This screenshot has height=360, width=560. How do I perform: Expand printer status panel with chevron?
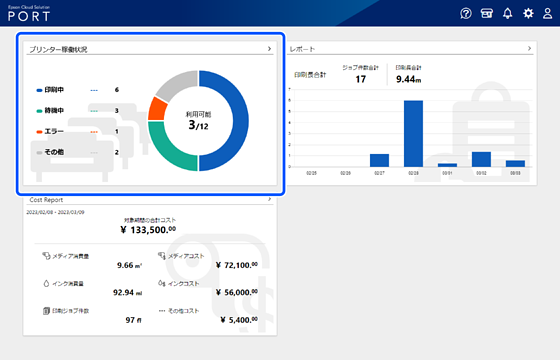269,49
